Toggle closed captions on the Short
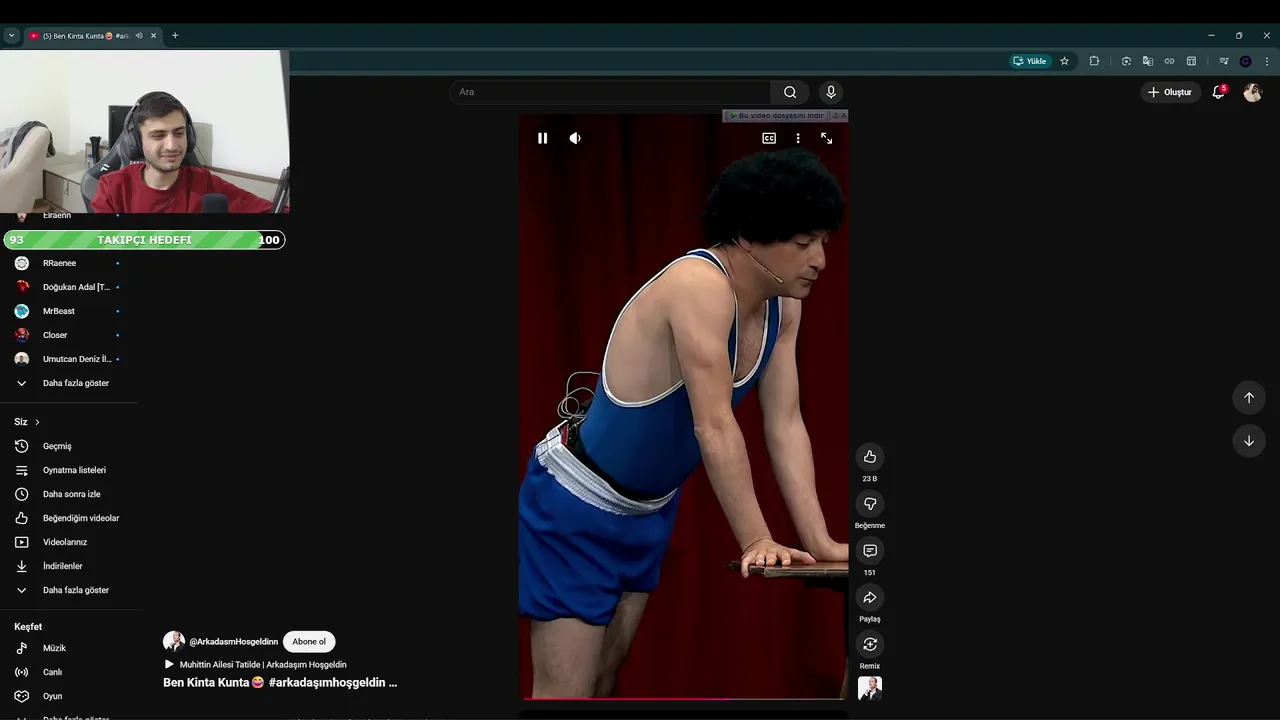The width and height of the screenshot is (1280, 720). click(769, 138)
